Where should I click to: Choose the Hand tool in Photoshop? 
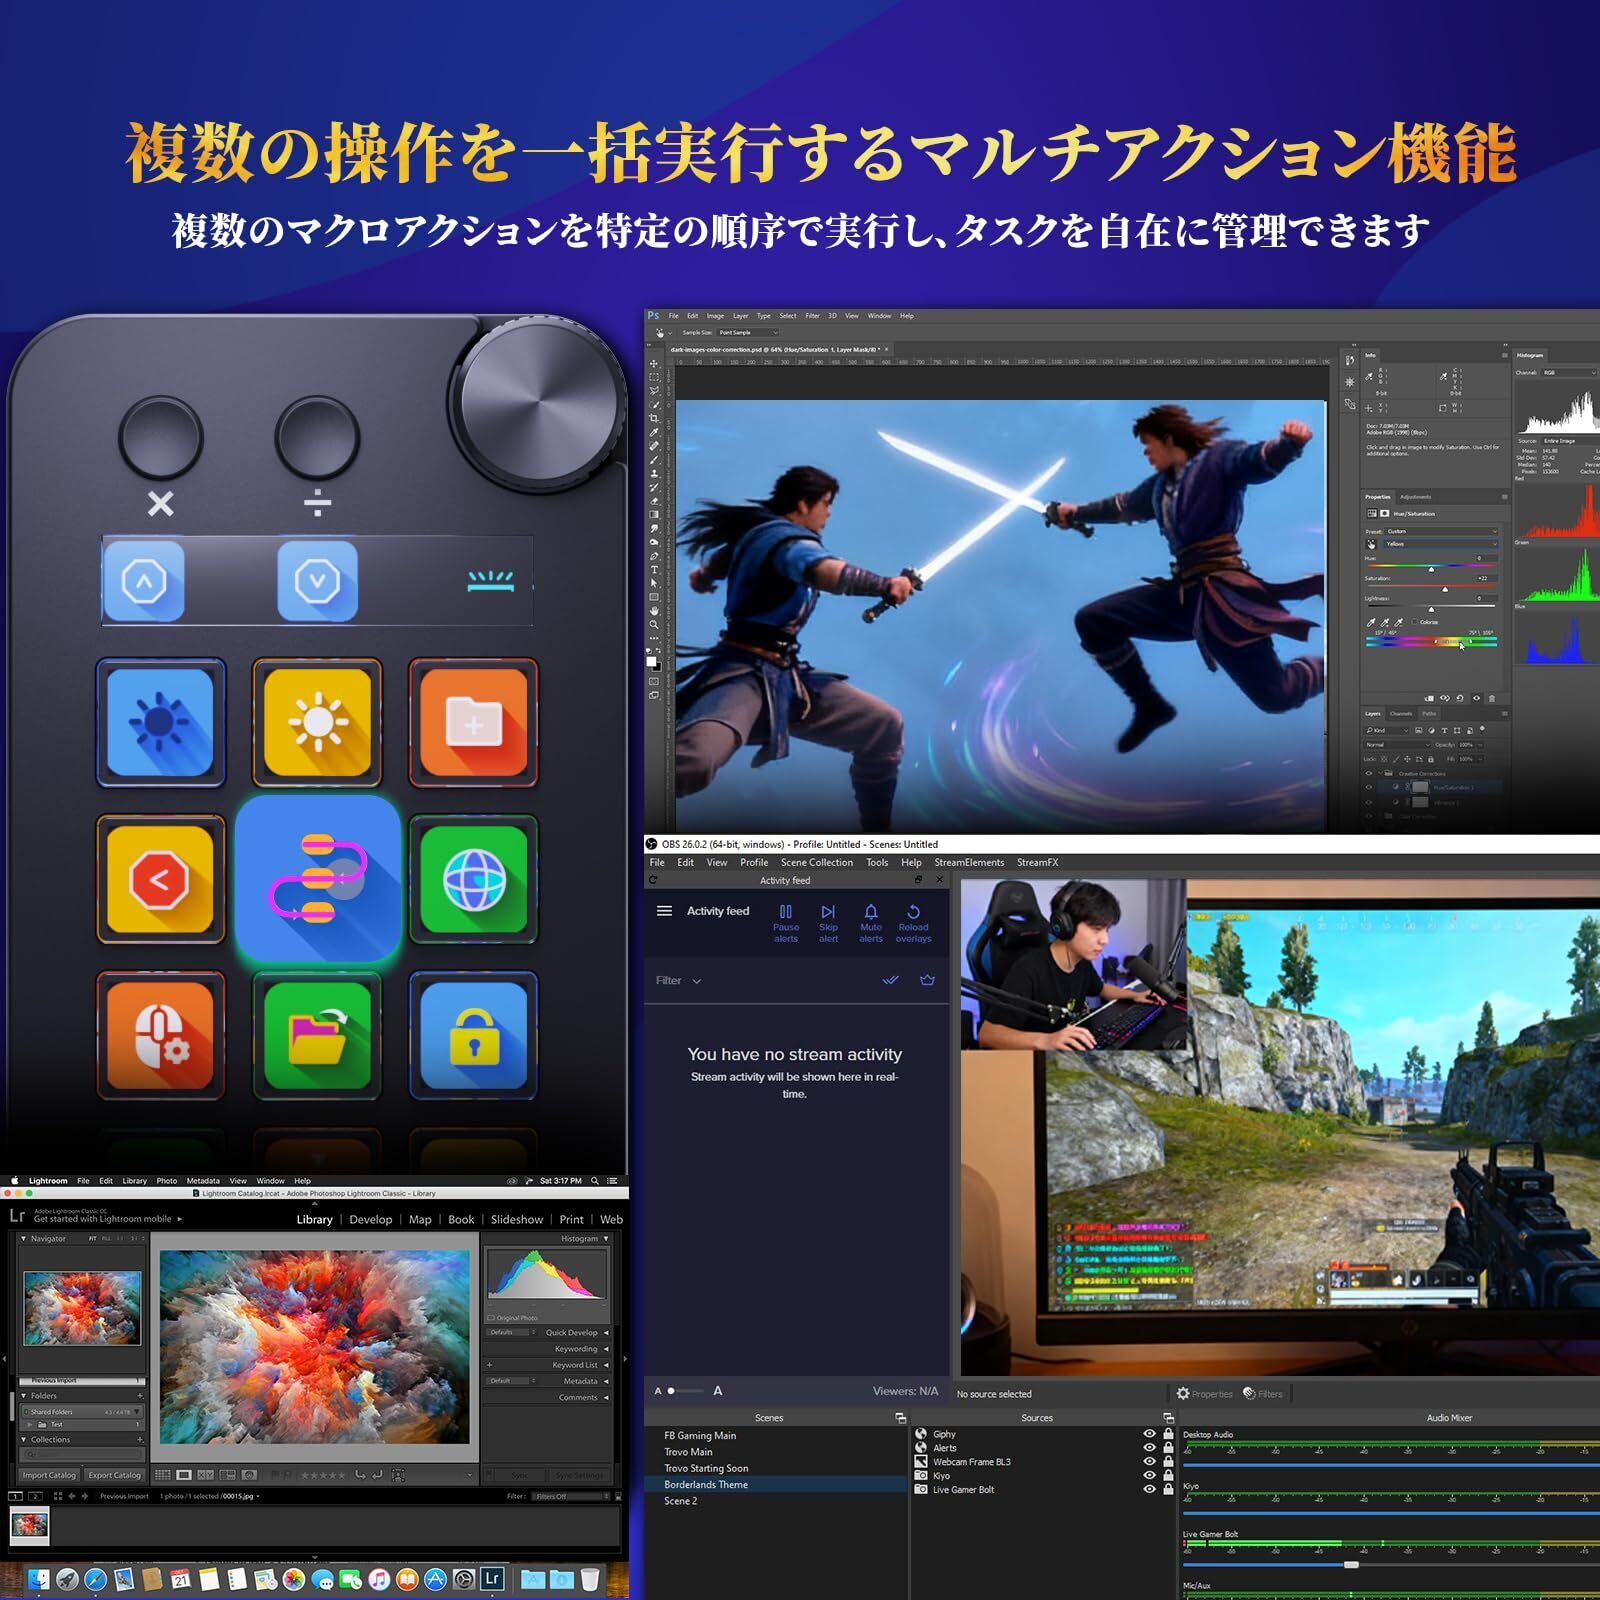tap(654, 611)
